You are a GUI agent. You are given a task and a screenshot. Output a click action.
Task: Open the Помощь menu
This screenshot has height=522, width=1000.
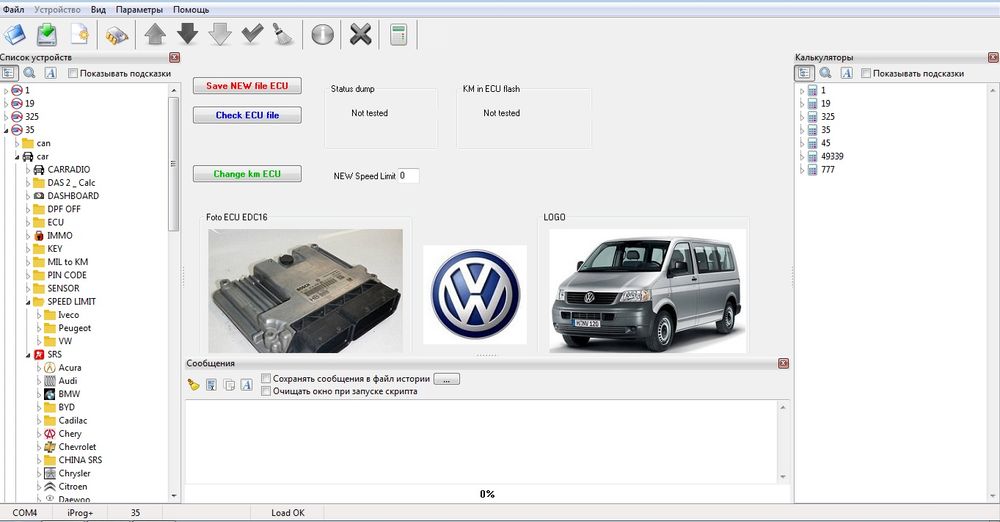click(191, 10)
